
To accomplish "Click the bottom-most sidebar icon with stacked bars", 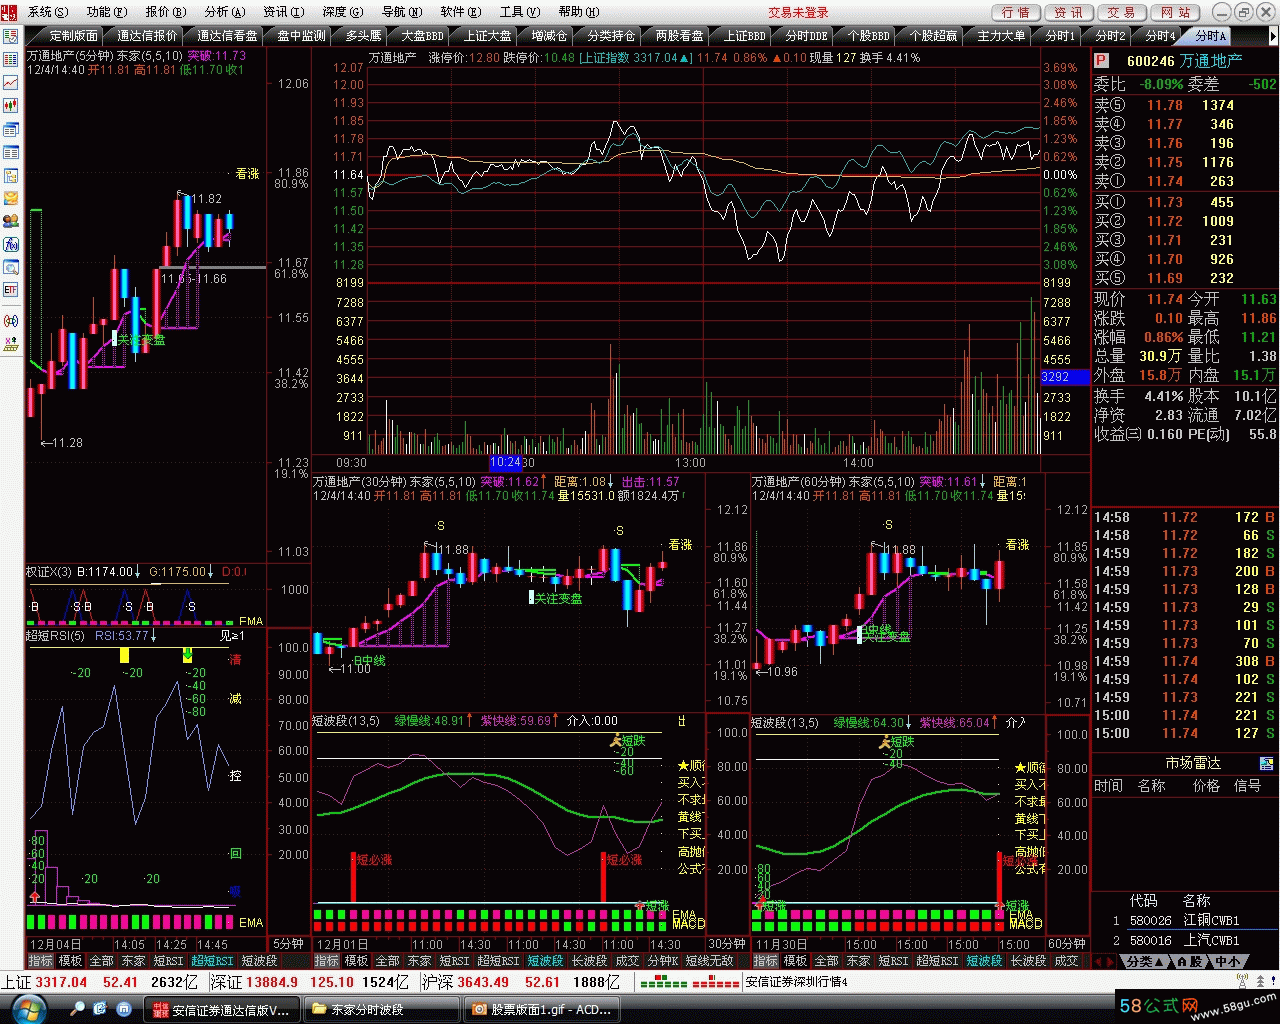I will tap(11, 343).
